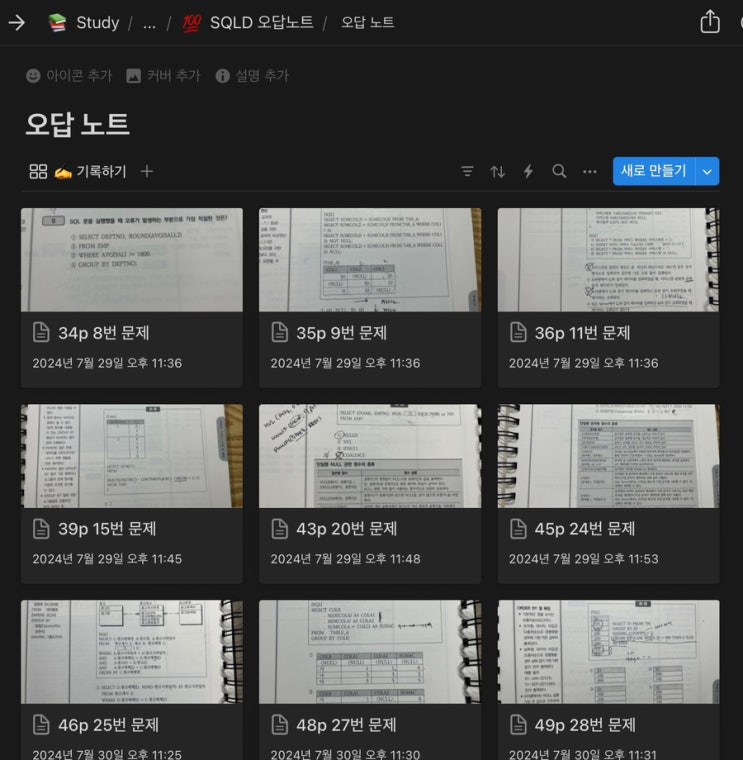Click the 35p 9번 문제 title text

pyautogui.click(x=342, y=333)
